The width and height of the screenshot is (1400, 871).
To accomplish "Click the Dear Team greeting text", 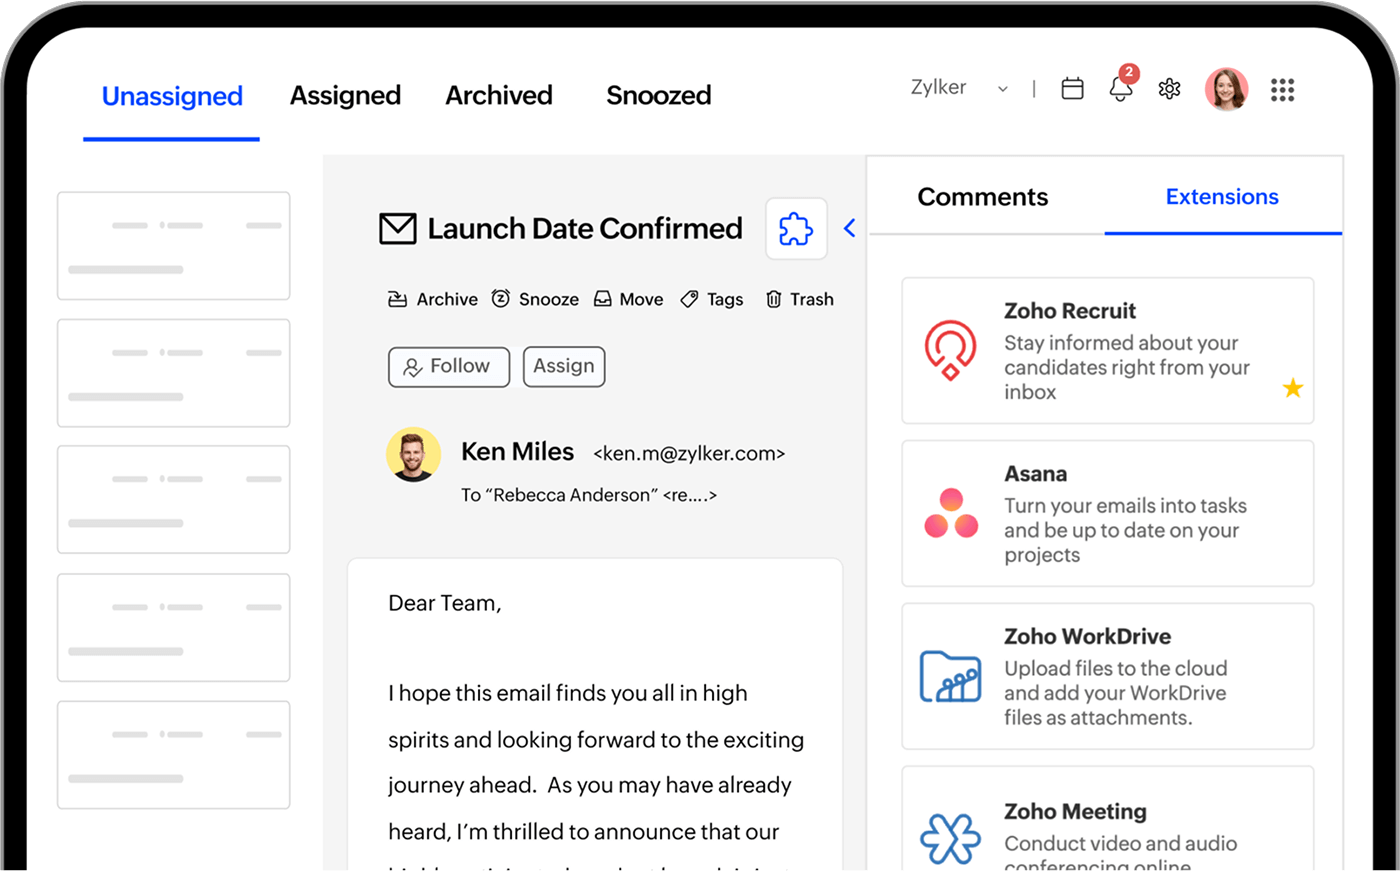I will [445, 603].
